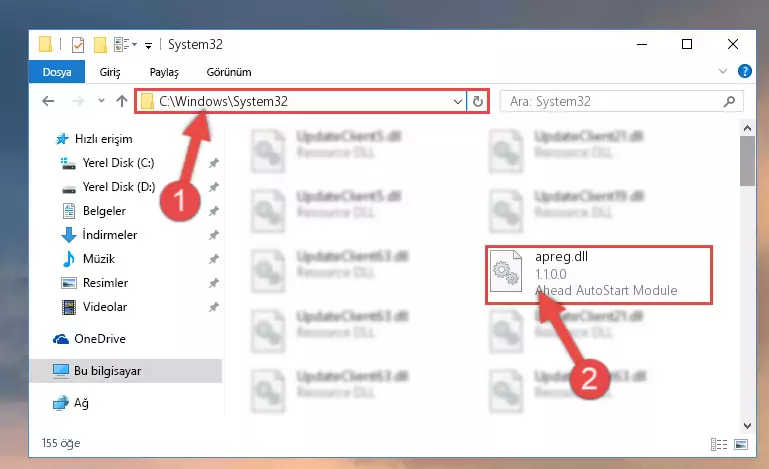Toggle the pin next to Yerel Disk (C:)
This screenshot has width=769, height=469.
tap(213, 163)
